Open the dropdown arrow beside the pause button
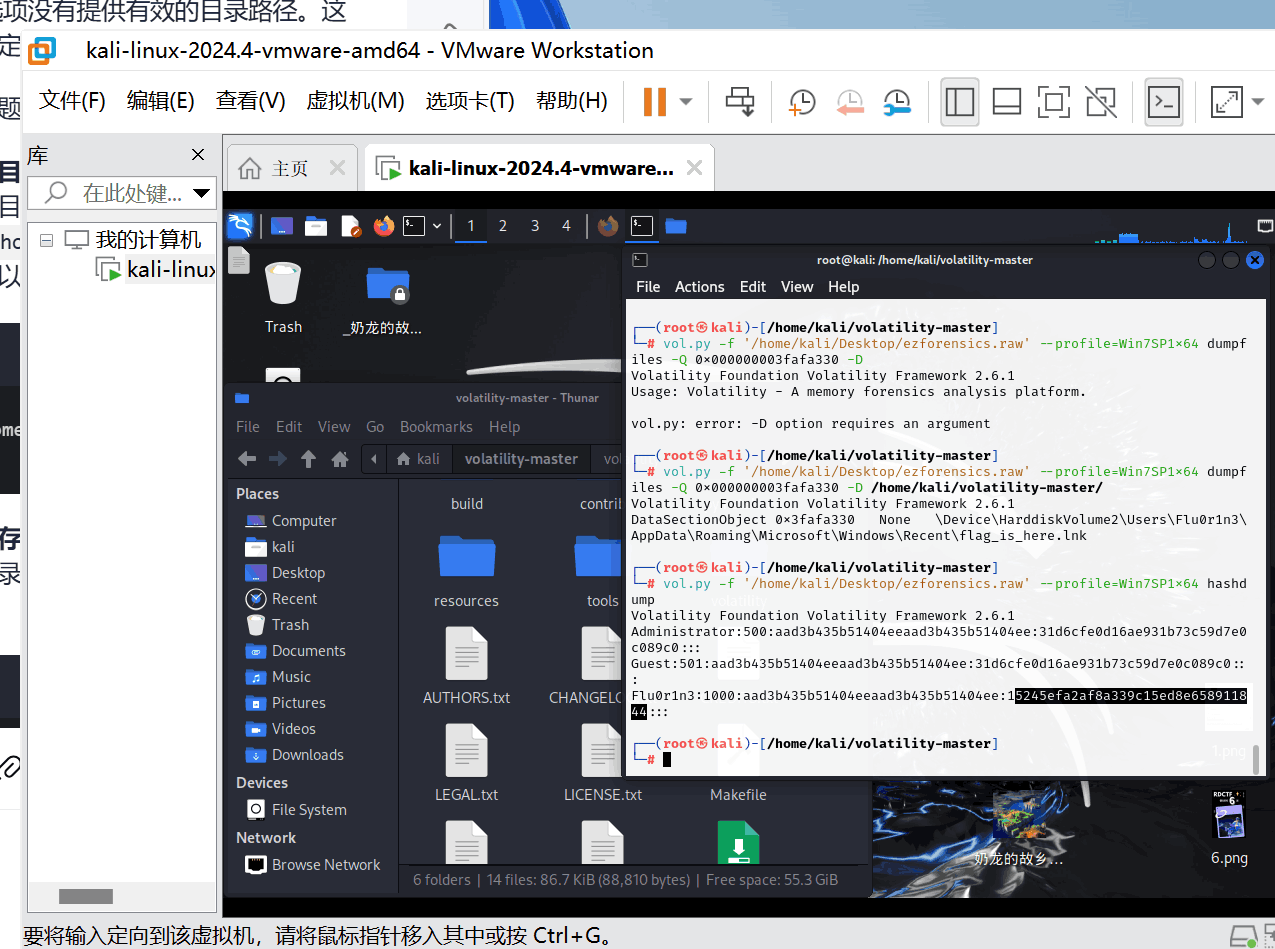Screen dimensions: 1275x949 tap(686, 101)
